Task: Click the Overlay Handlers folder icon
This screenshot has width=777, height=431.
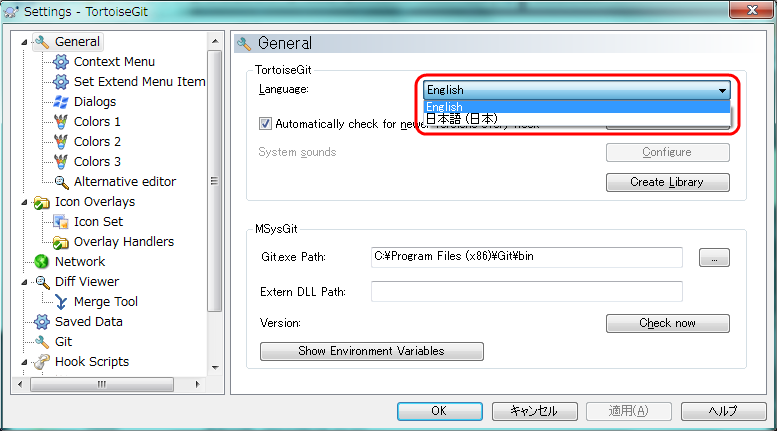Action: pos(61,242)
